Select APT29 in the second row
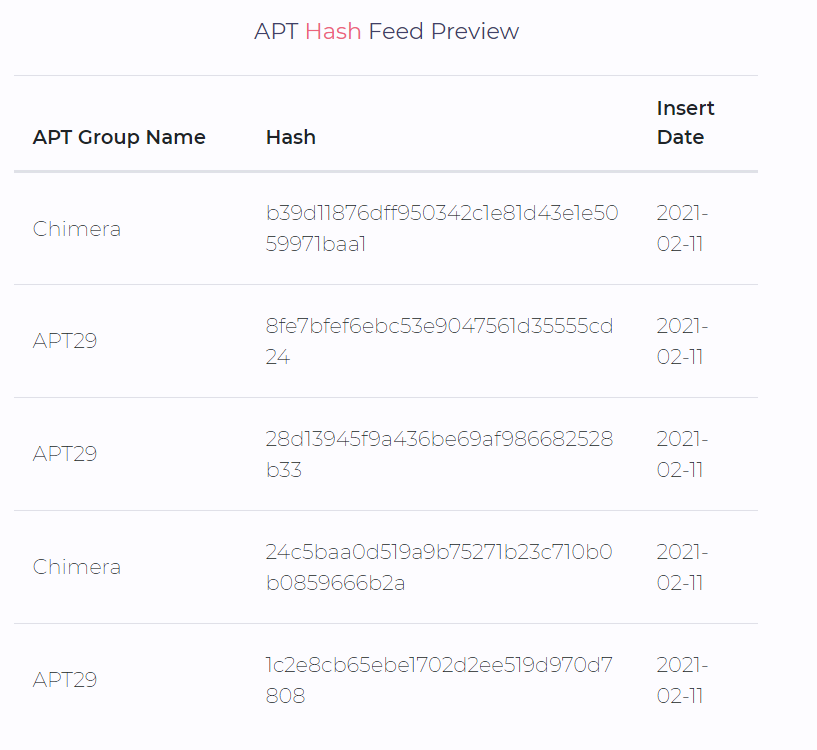 [65, 341]
